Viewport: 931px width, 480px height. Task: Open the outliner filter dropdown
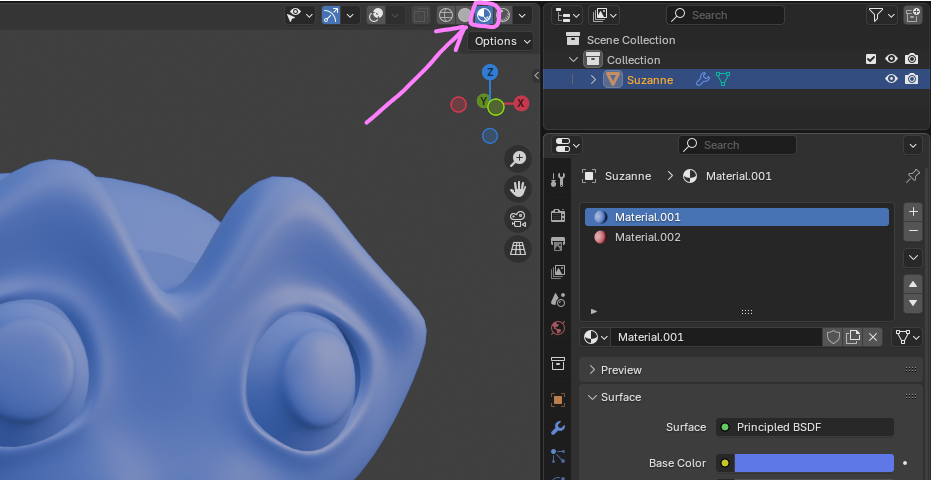click(881, 15)
